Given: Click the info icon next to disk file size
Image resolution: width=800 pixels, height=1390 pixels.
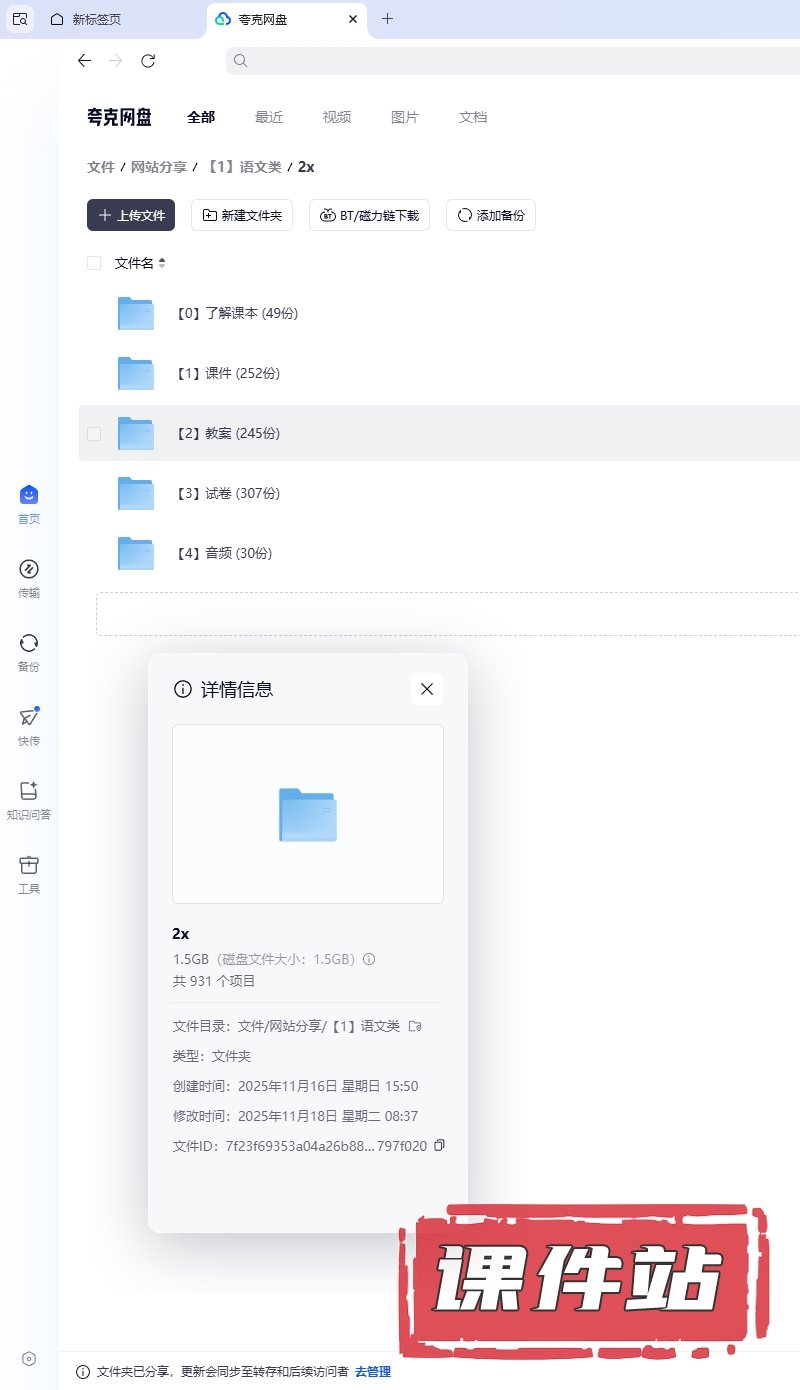Looking at the screenshot, I should 369,959.
